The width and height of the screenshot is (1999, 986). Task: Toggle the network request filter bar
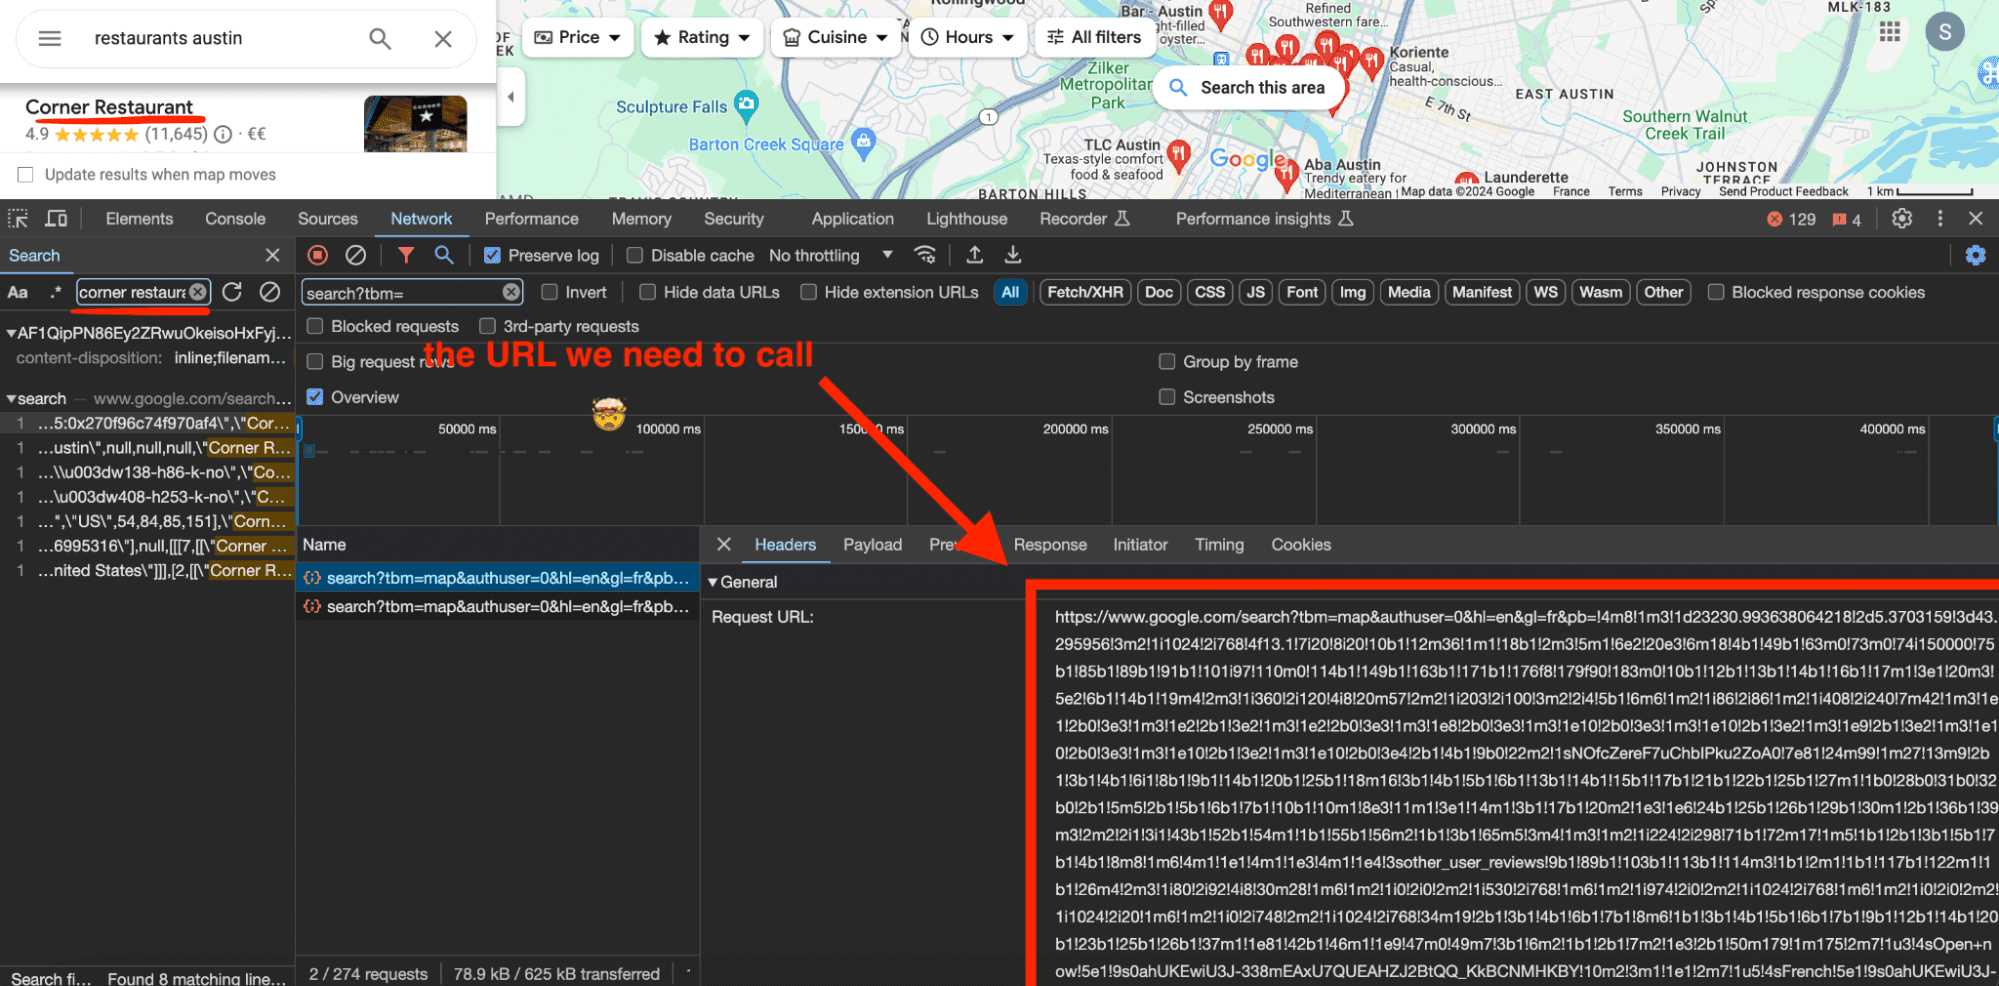point(406,255)
